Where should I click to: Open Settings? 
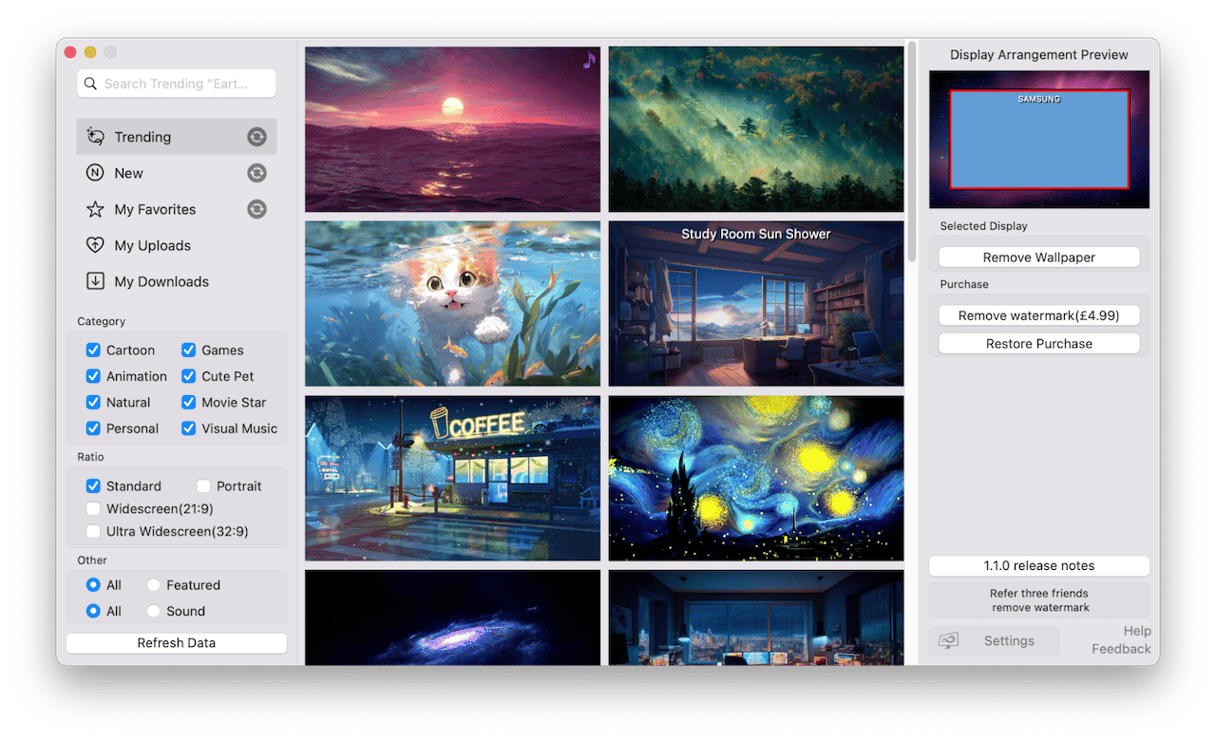994,641
